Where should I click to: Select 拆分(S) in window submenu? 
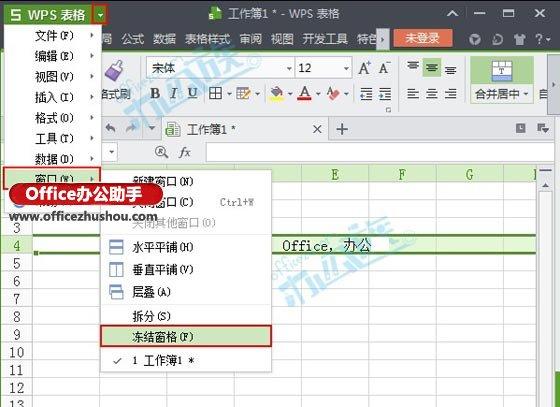[186, 316]
